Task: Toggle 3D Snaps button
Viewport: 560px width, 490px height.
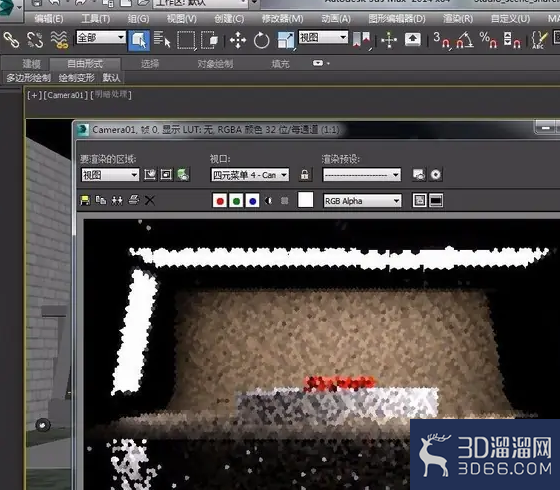Action: point(442,40)
